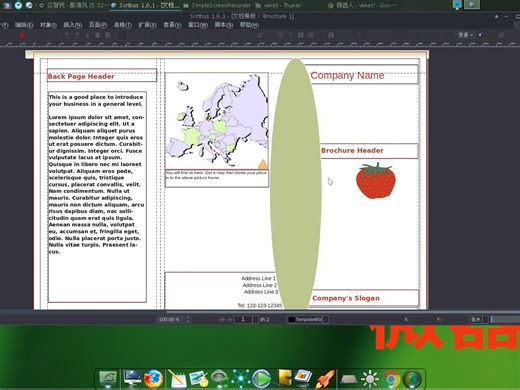Open the 页面(P) Page menu
This screenshot has width=520, height=390.
click(98, 25)
